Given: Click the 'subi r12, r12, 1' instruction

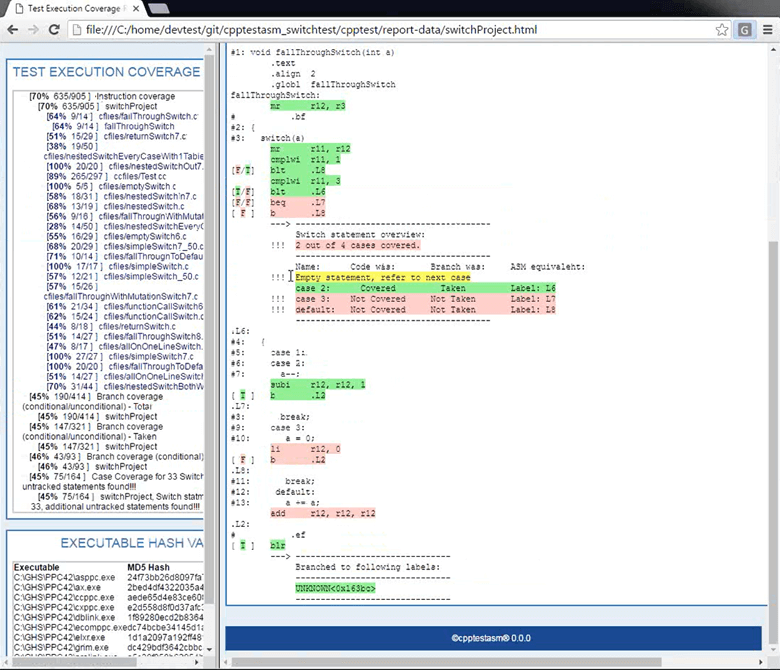Looking at the screenshot, I should pyautogui.click(x=317, y=385).
